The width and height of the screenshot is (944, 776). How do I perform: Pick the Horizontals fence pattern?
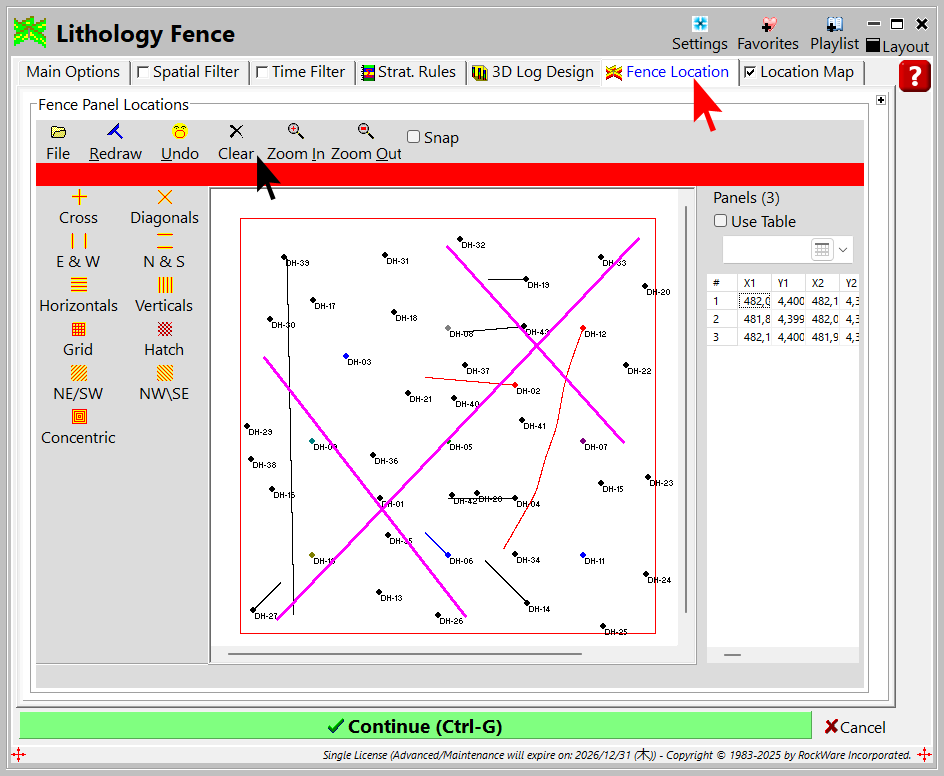tap(78, 285)
